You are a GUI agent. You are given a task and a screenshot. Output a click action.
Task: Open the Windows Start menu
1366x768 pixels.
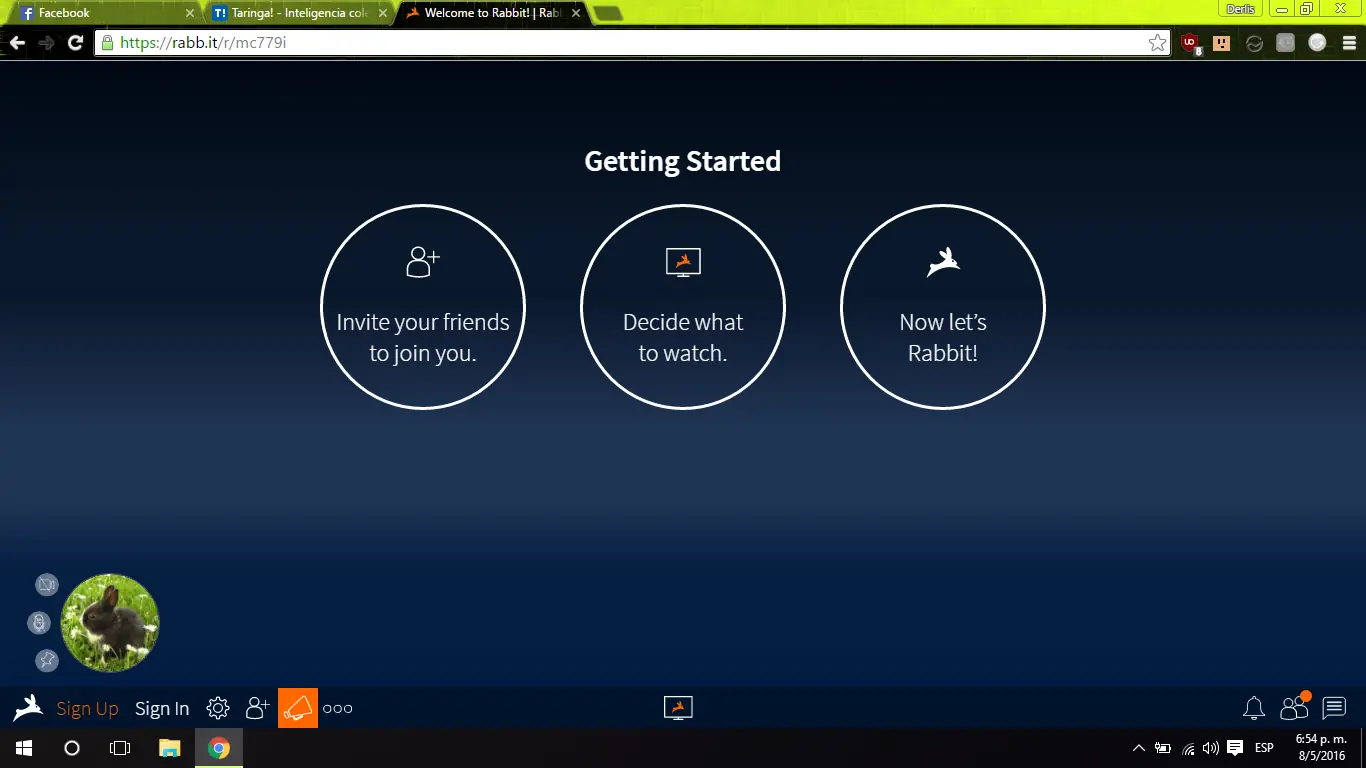tap(24, 748)
